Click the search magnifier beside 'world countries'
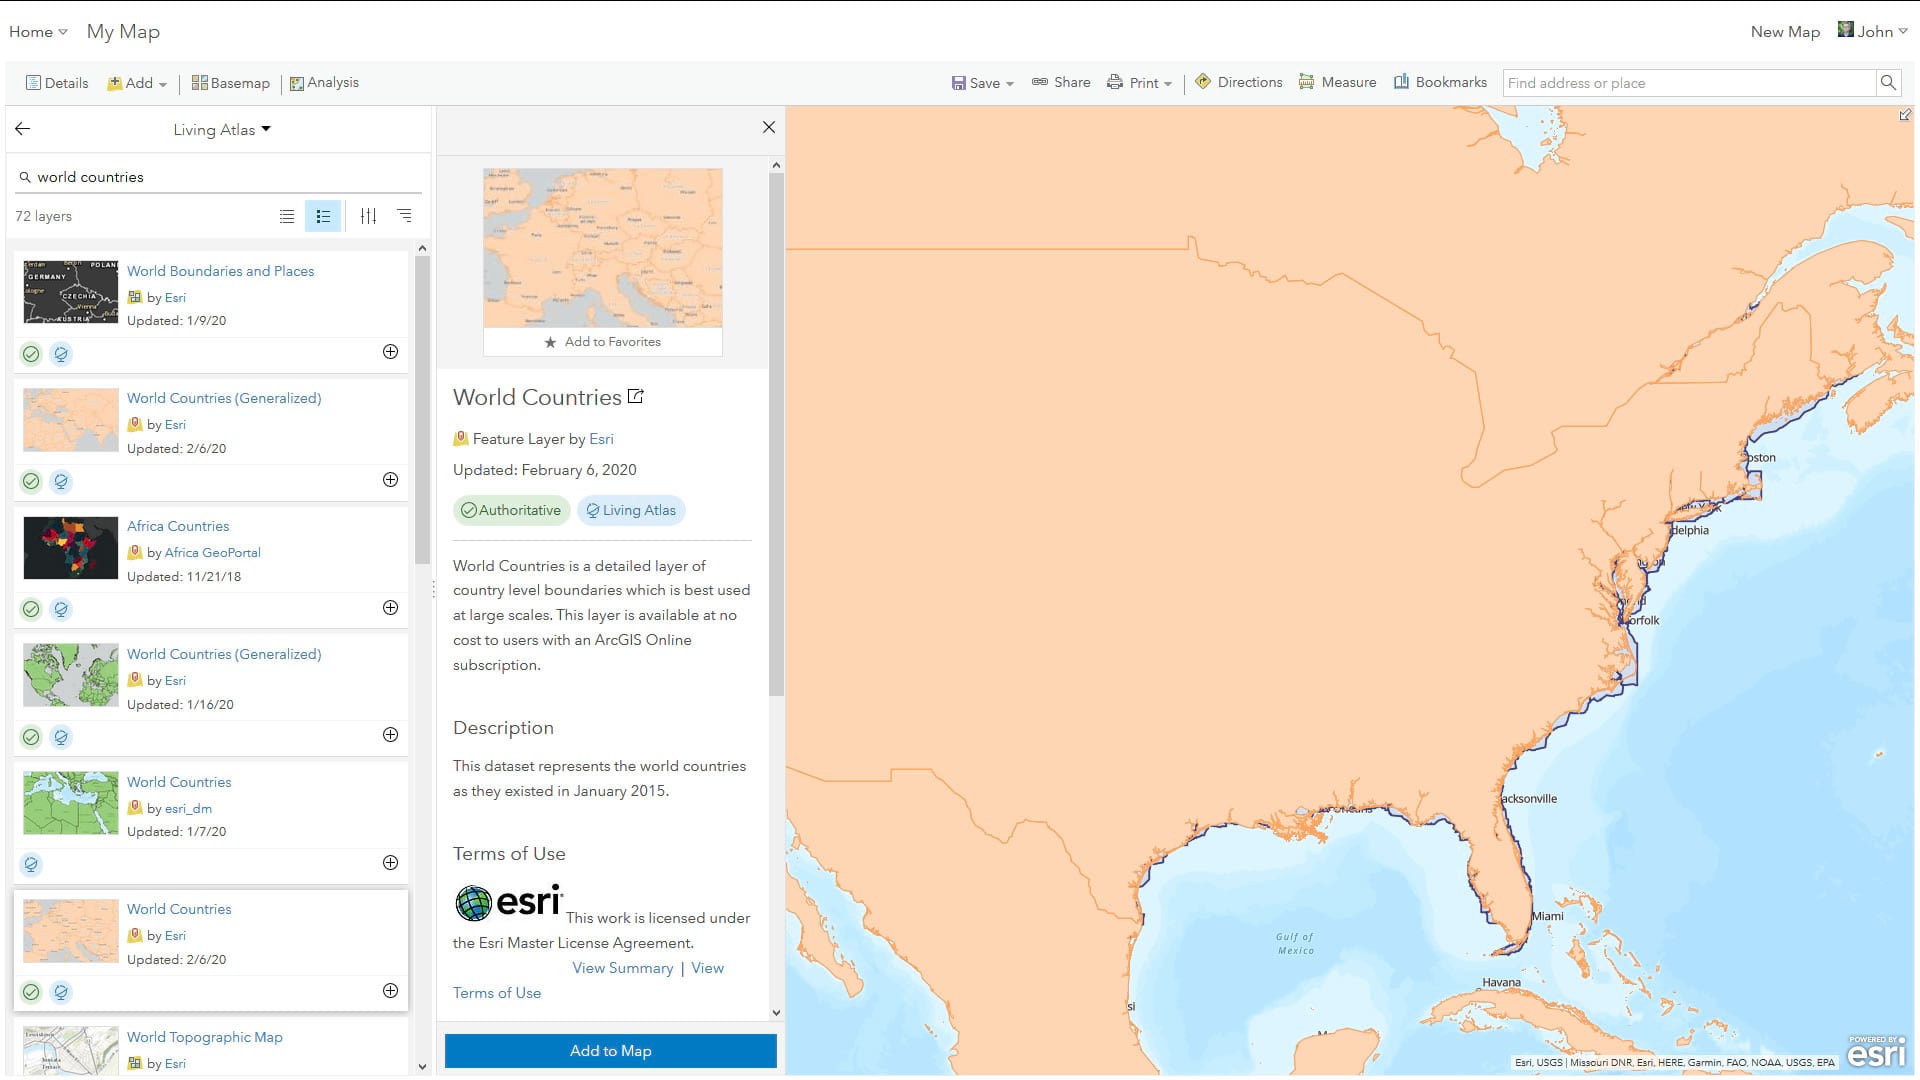 pos(25,177)
